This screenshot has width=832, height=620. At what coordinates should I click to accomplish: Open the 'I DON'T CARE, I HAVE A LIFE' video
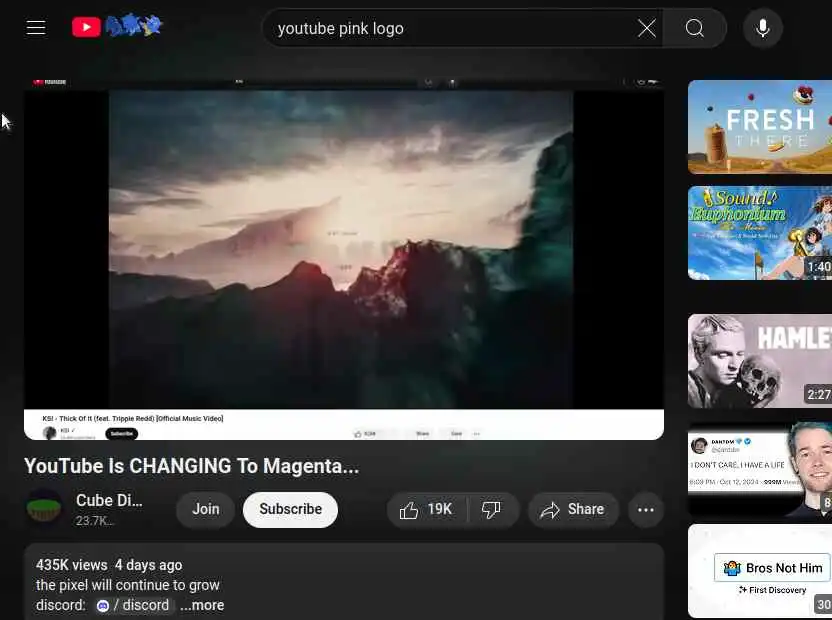[x=760, y=470]
